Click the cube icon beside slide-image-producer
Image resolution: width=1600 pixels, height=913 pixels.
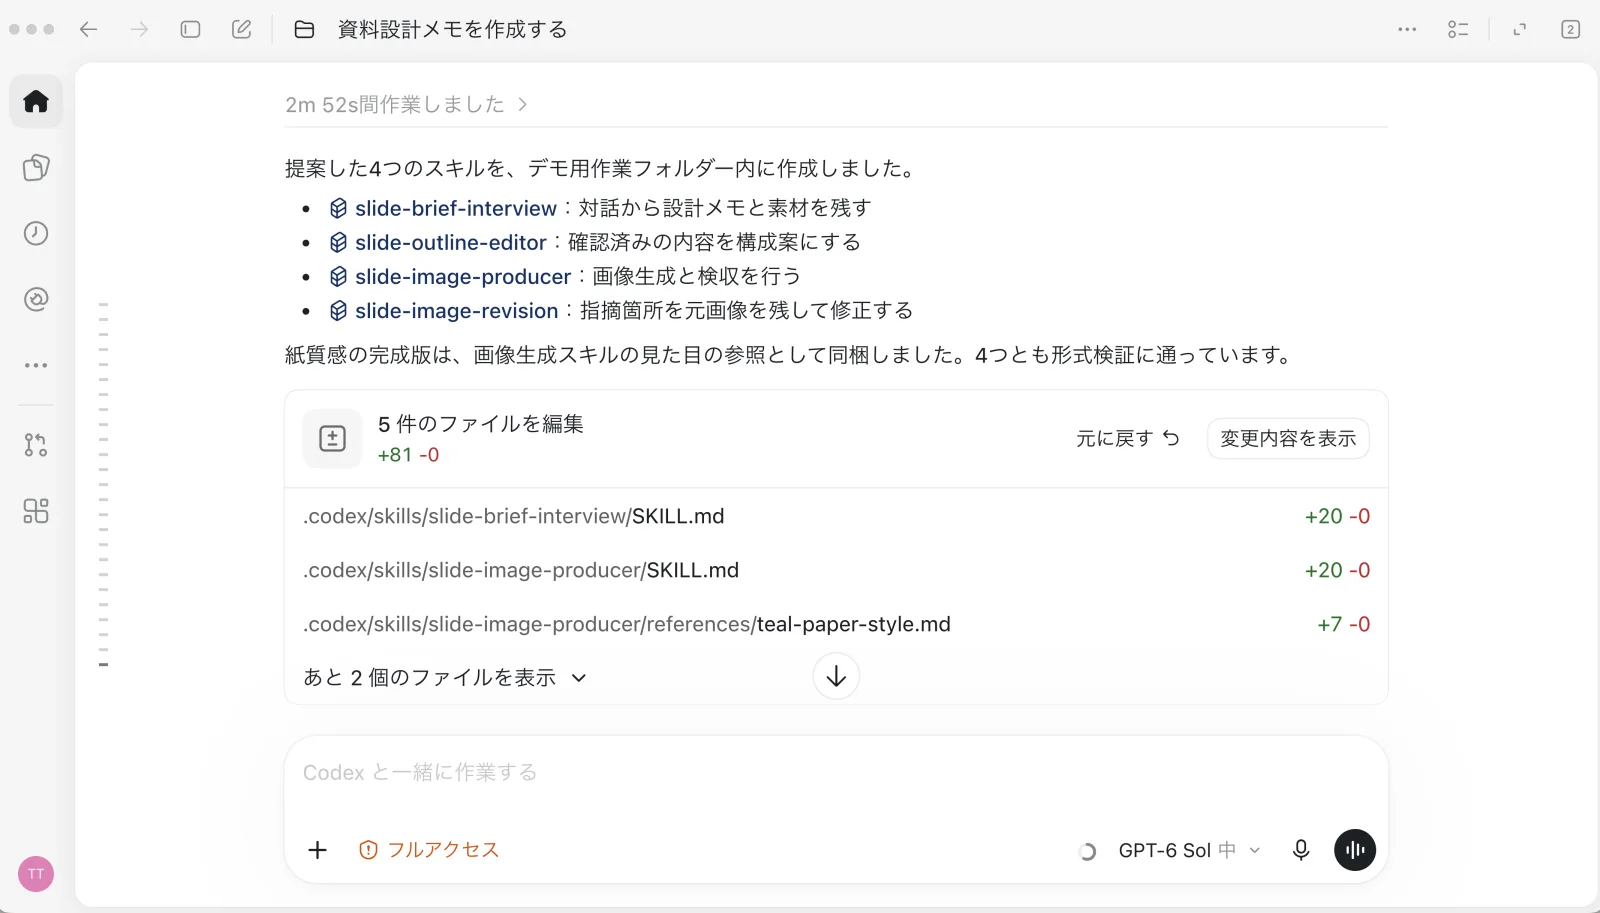(339, 276)
